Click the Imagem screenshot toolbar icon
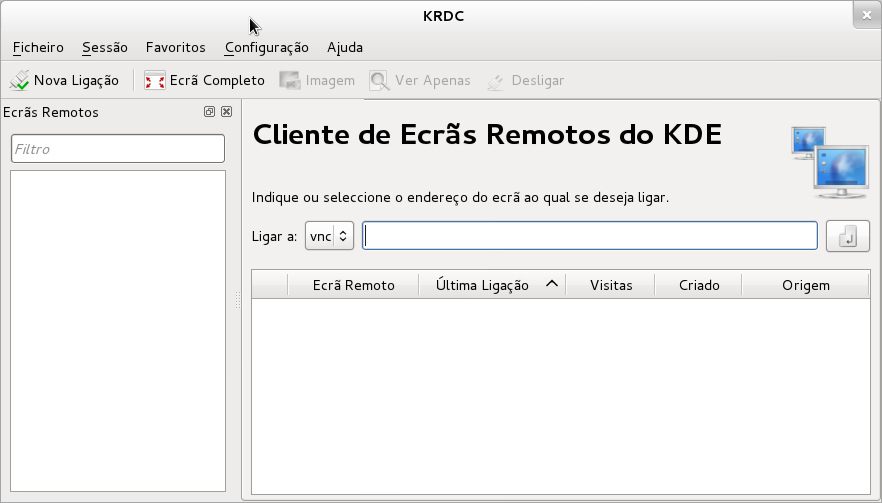Viewport: 882px width, 503px height. coord(290,80)
